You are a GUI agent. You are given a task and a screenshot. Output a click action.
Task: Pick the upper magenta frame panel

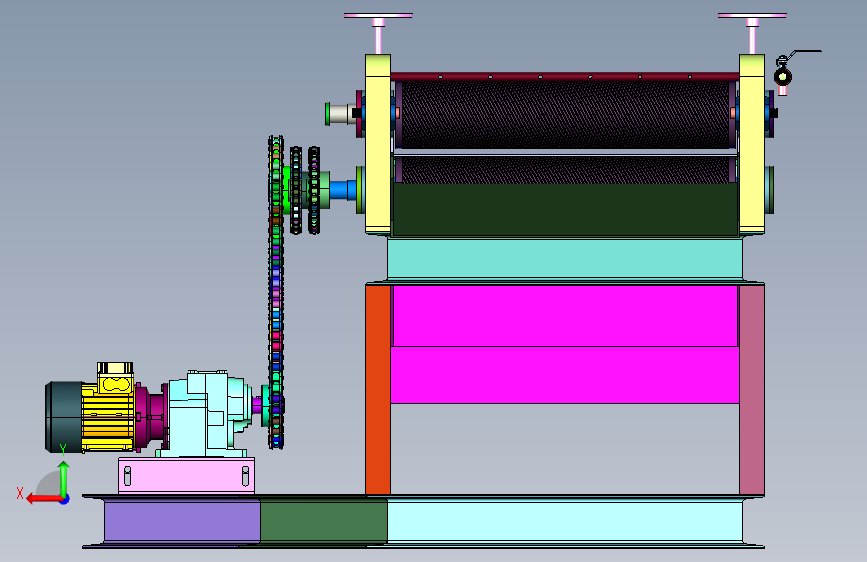(x=565, y=316)
